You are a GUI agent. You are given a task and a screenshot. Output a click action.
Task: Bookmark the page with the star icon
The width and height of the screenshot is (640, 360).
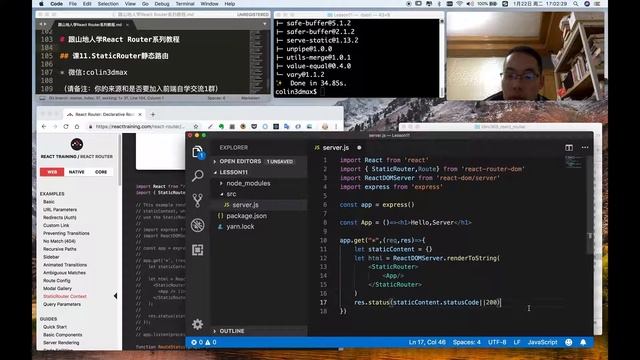pos(196,127)
